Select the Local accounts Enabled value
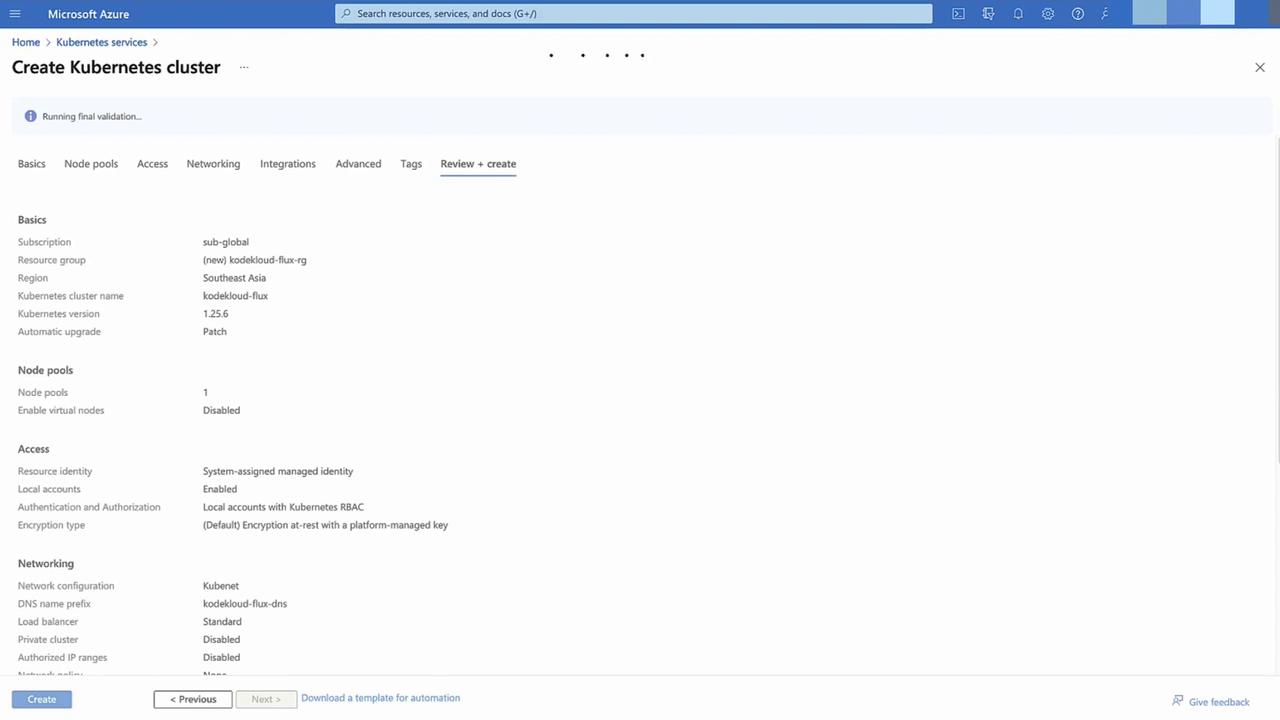 [x=220, y=489]
